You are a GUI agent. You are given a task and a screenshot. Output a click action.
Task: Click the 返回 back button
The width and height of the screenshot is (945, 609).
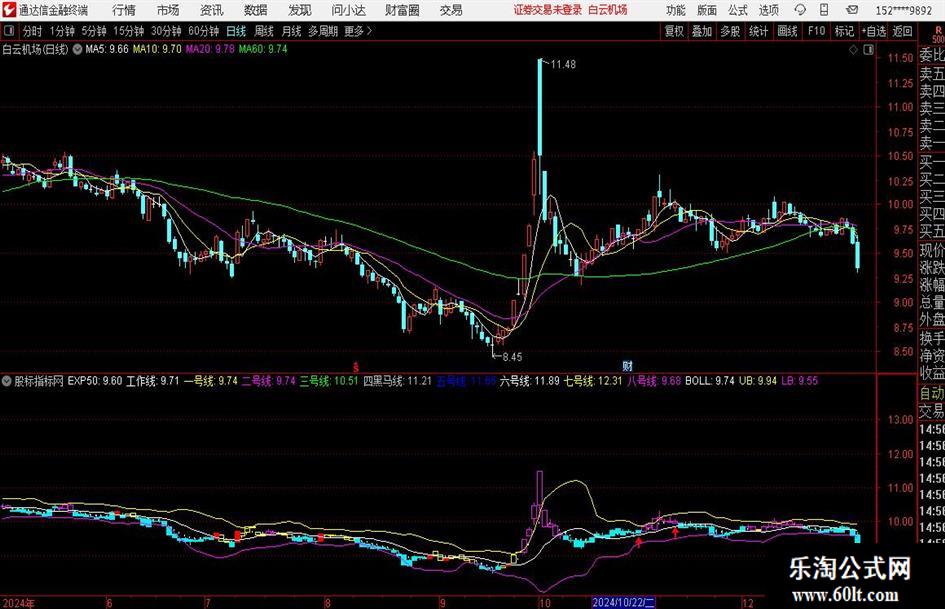(x=902, y=31)
